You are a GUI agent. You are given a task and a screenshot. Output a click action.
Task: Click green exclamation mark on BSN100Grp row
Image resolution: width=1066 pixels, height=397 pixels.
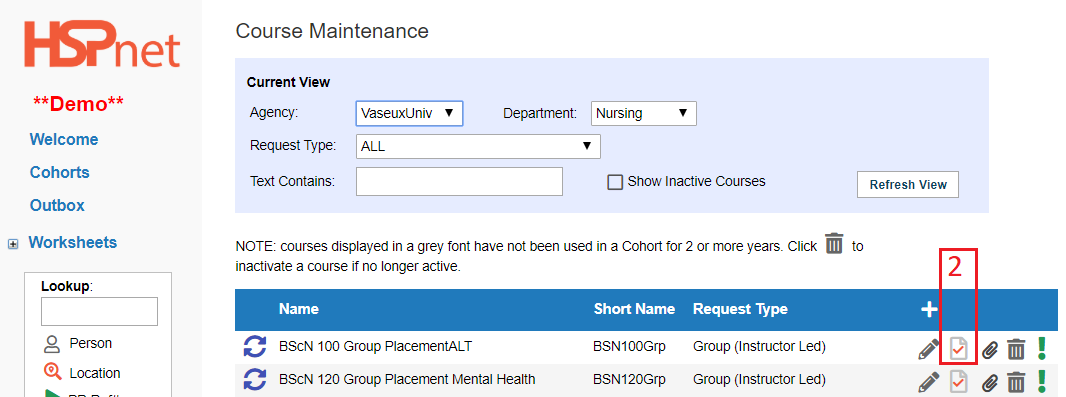pyautogui.click(x=1042, y=348)
